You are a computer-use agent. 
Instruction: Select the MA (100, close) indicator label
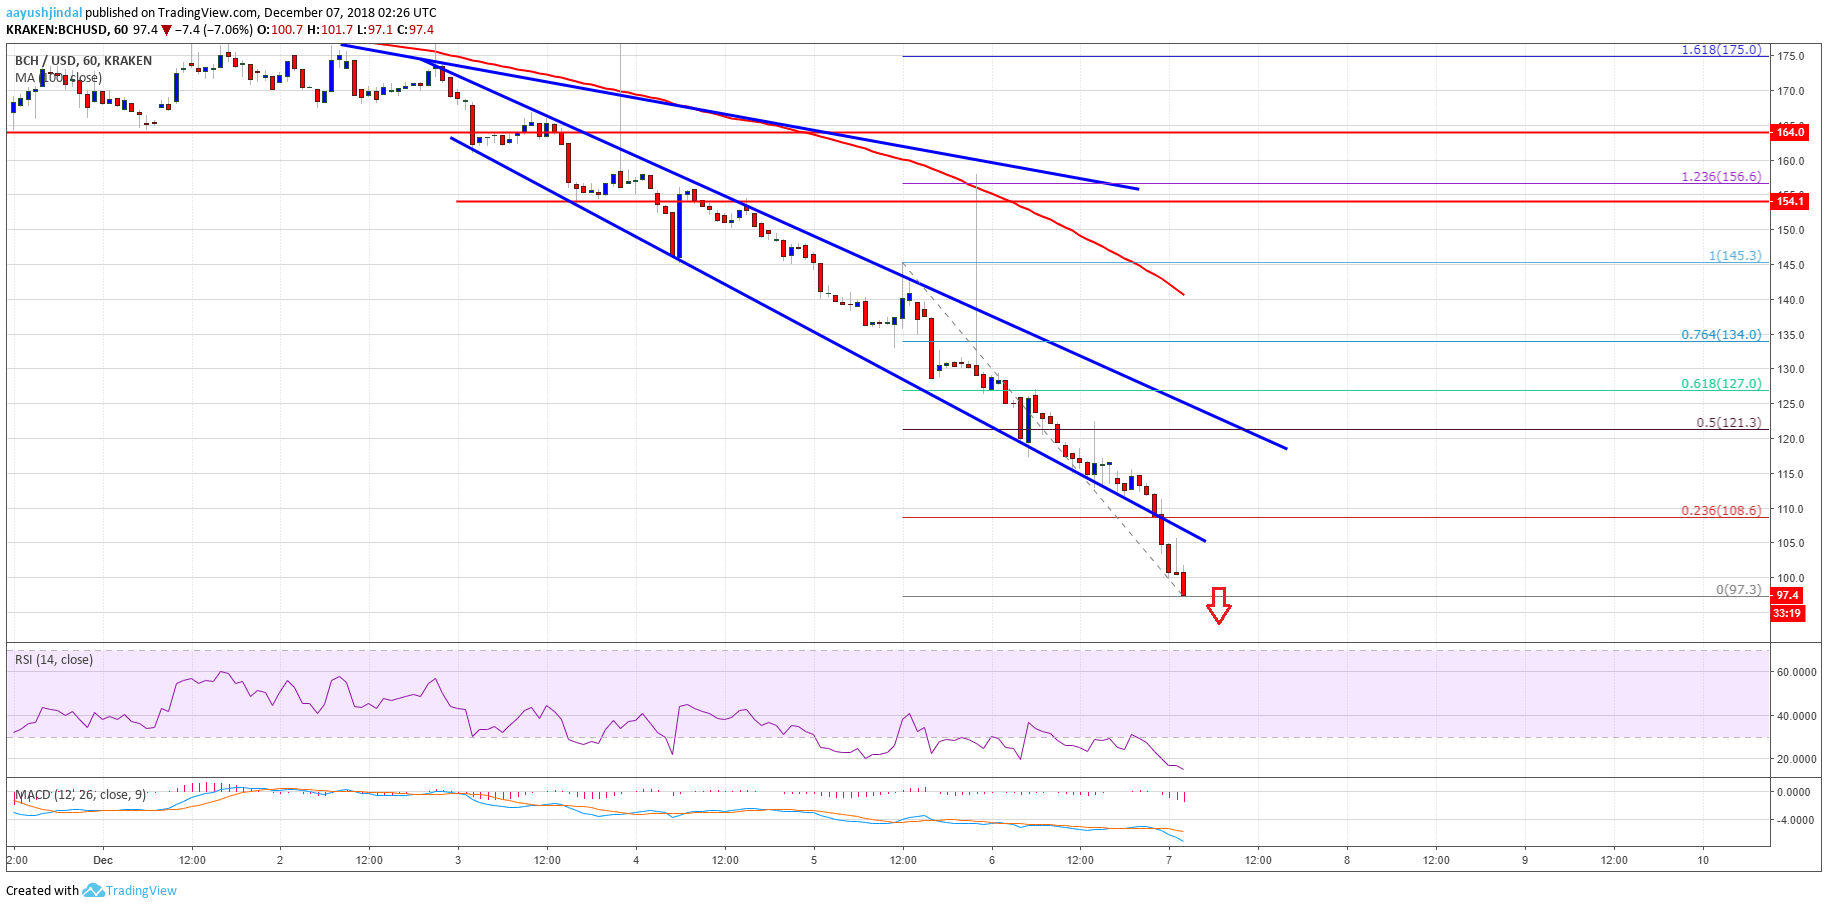click(58, 78)
